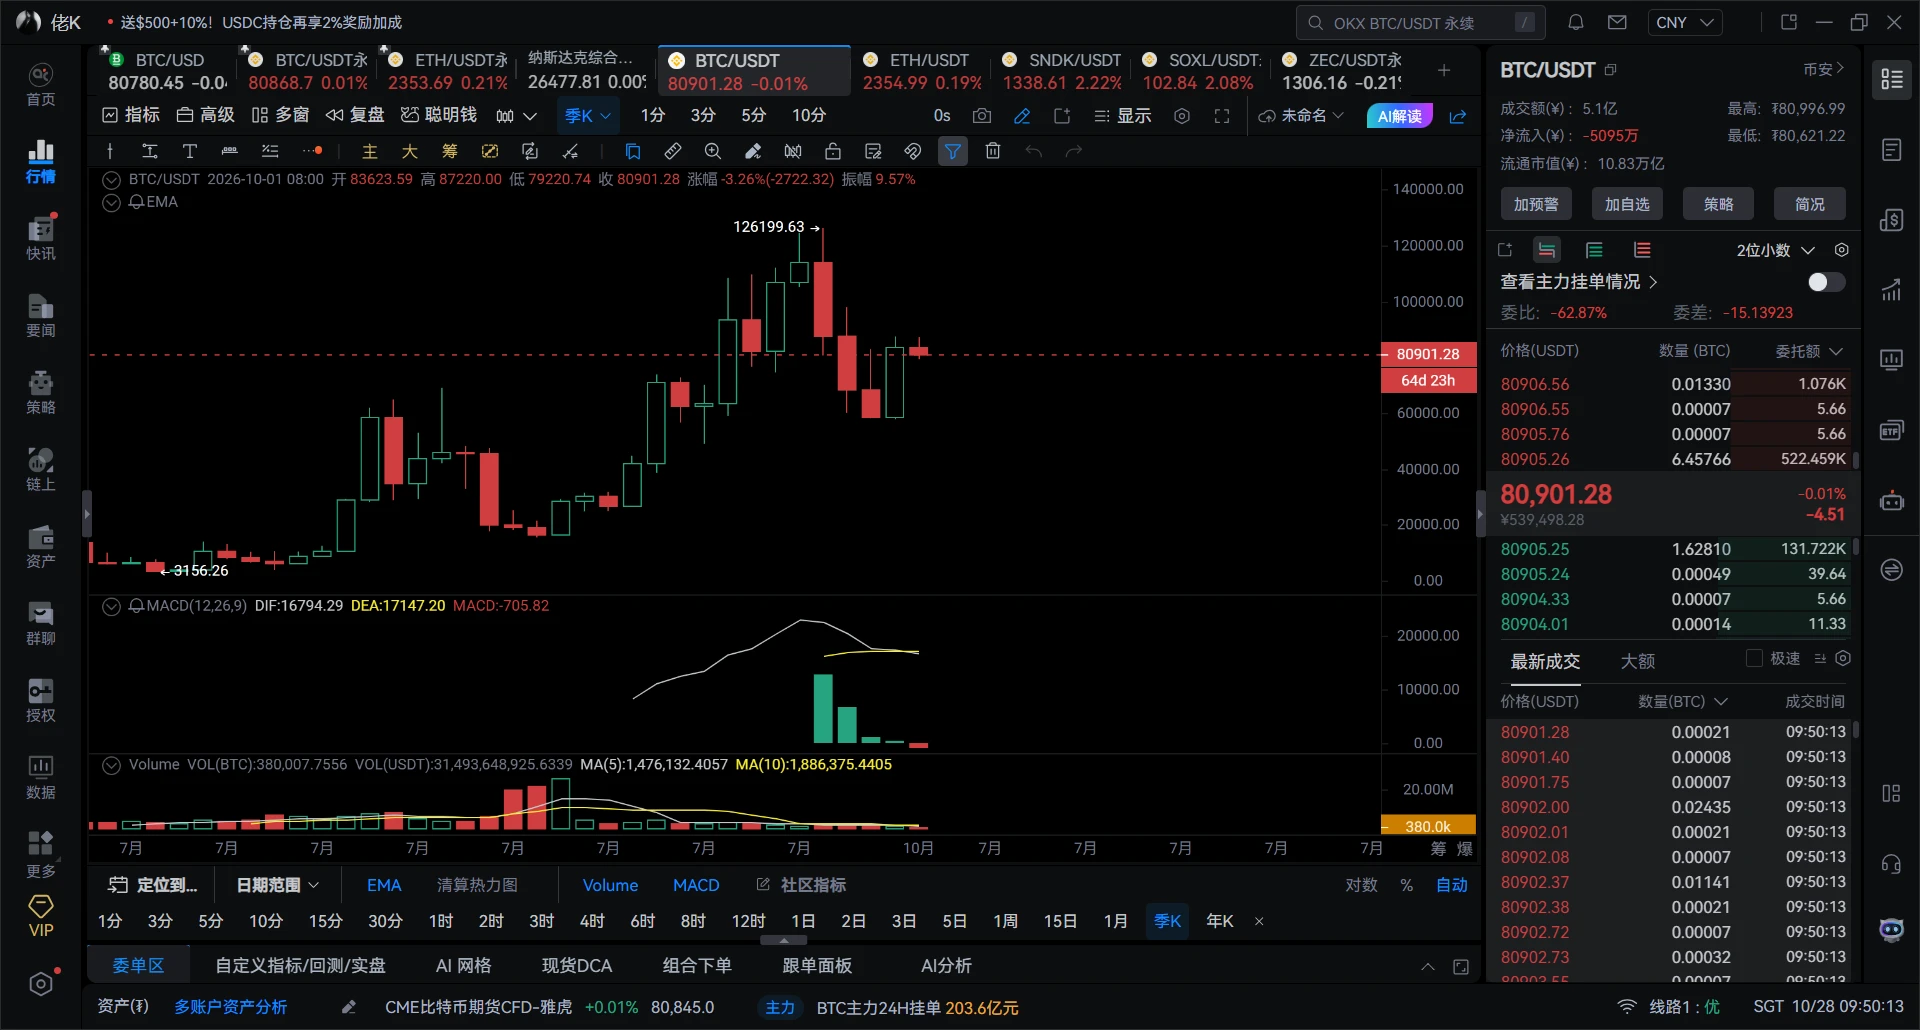Toggle the 查看主力挂单情况 switch
This screenshot has height=1030, width=1920.
tap(1826, 282)
